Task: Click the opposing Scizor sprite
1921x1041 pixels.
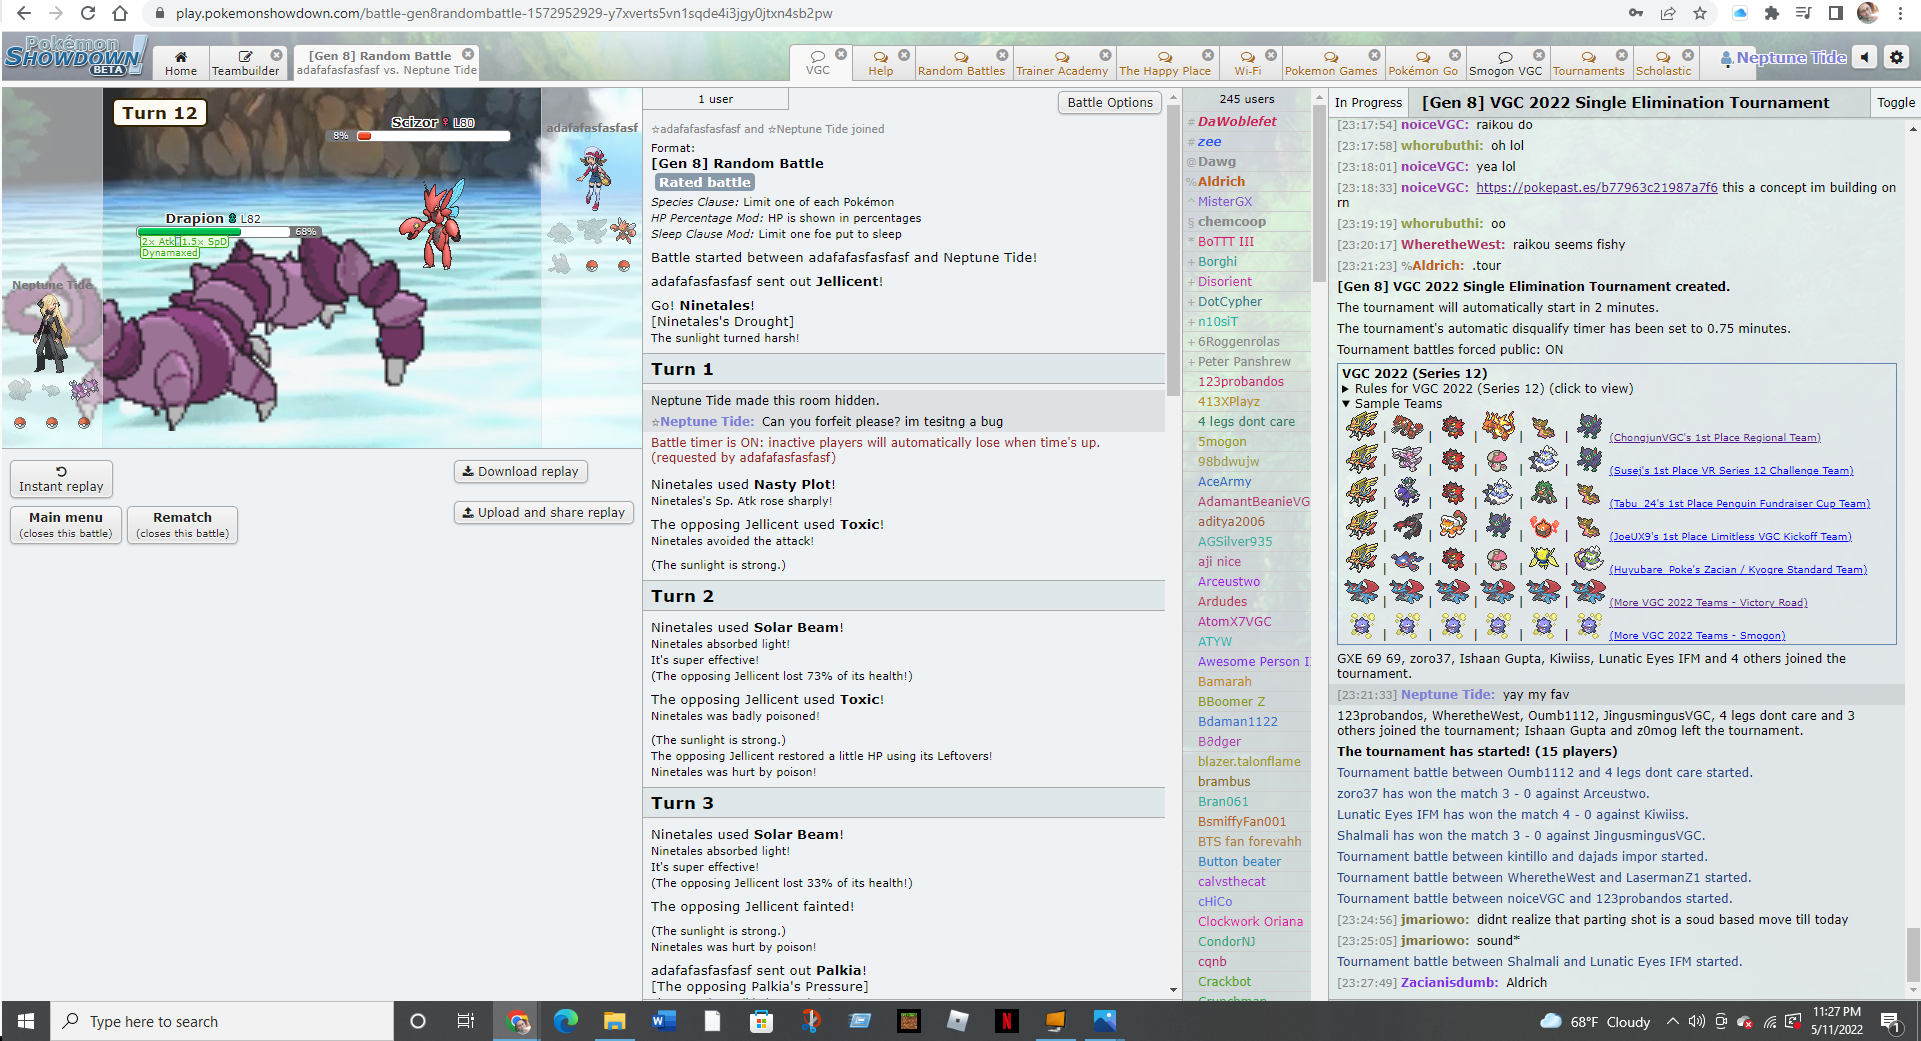Action: click(x=435, y=223)
